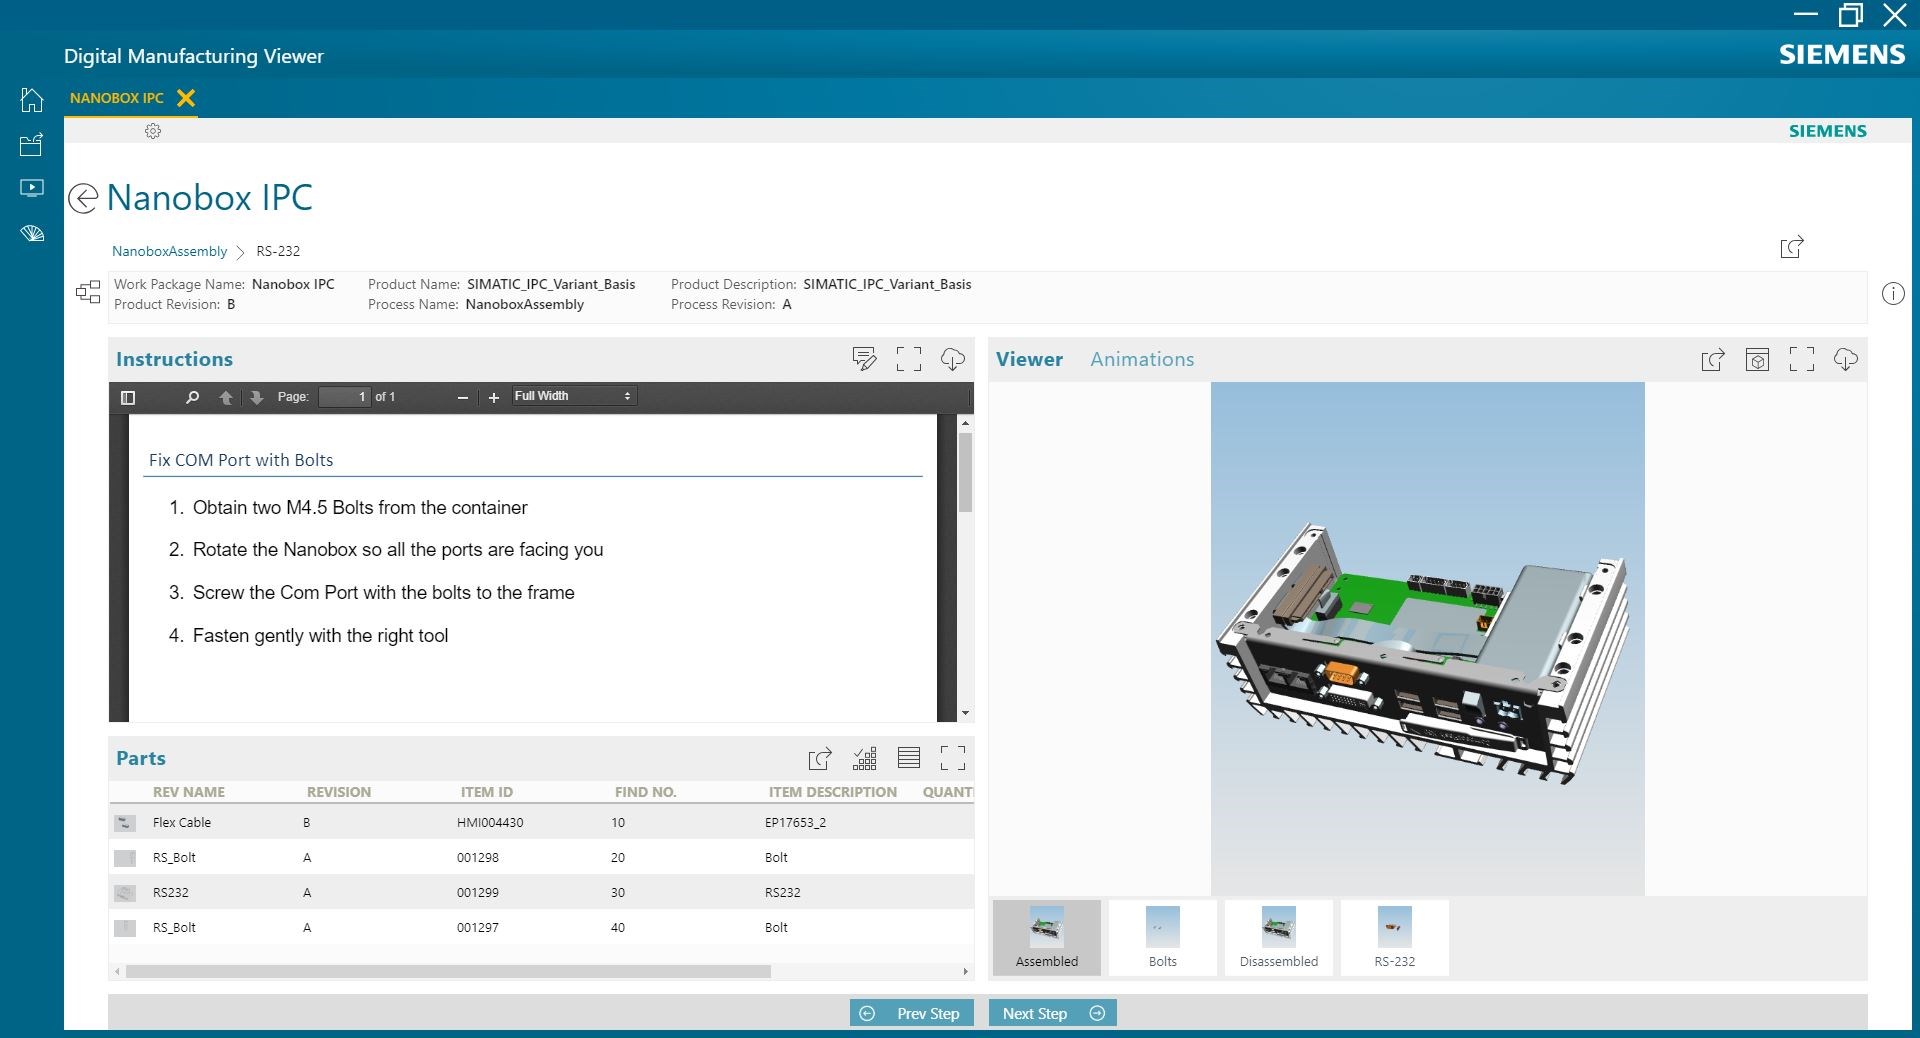This screenshot has height=1038, width=1920.
Task: Select the Disassembled thumbnail
Action: (1279, 938)
